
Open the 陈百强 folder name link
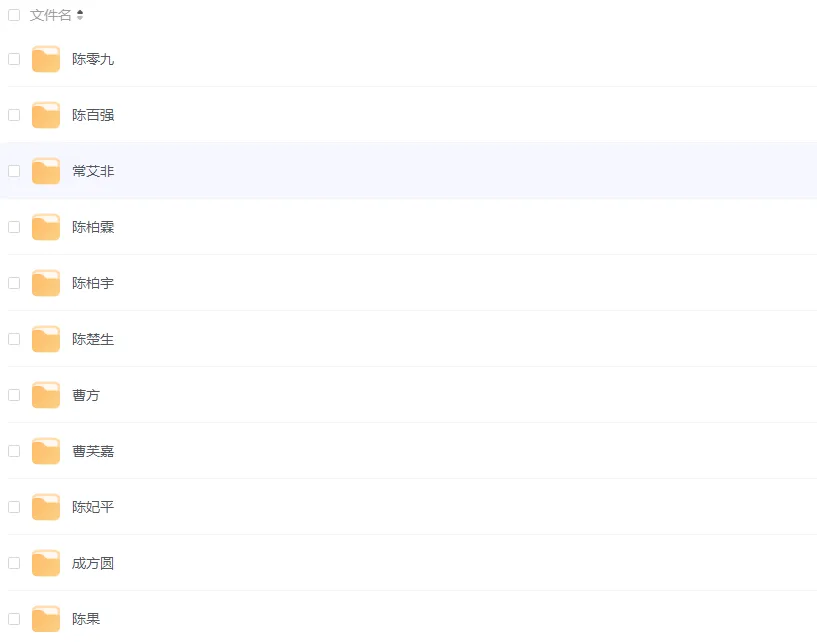(93, 115)
